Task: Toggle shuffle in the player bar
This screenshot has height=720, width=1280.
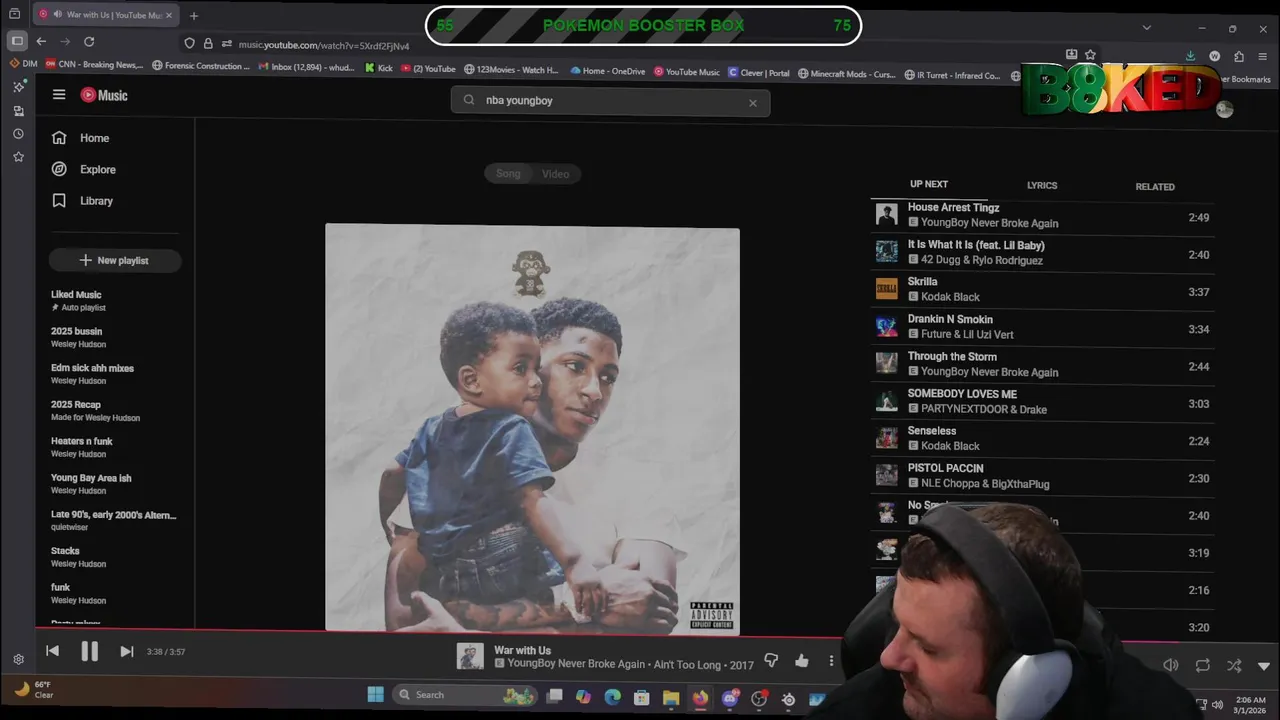Action: point(1234,665)
